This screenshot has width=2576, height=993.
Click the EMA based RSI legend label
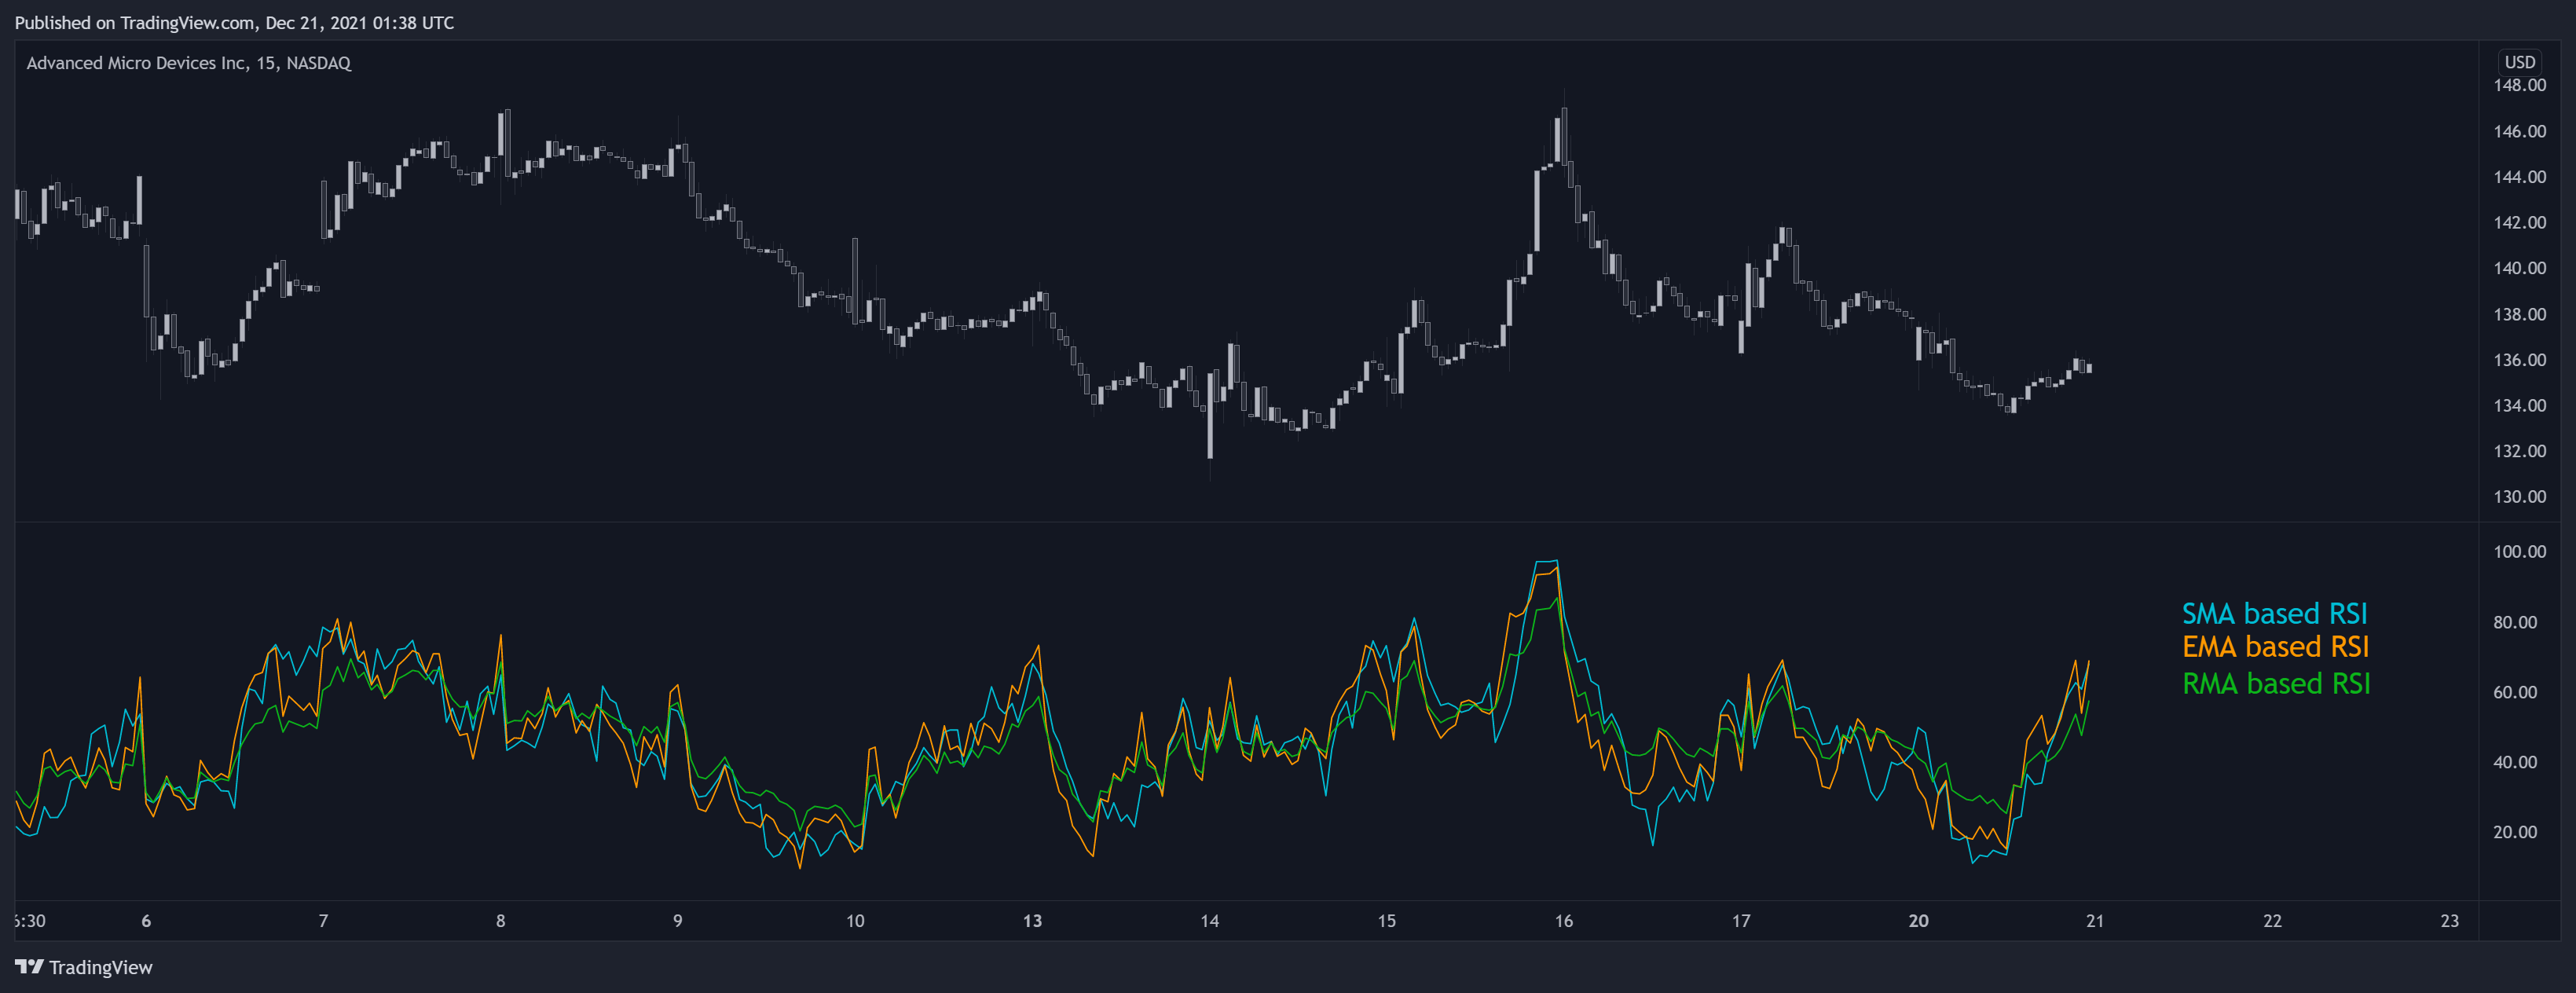point(2275,647)
